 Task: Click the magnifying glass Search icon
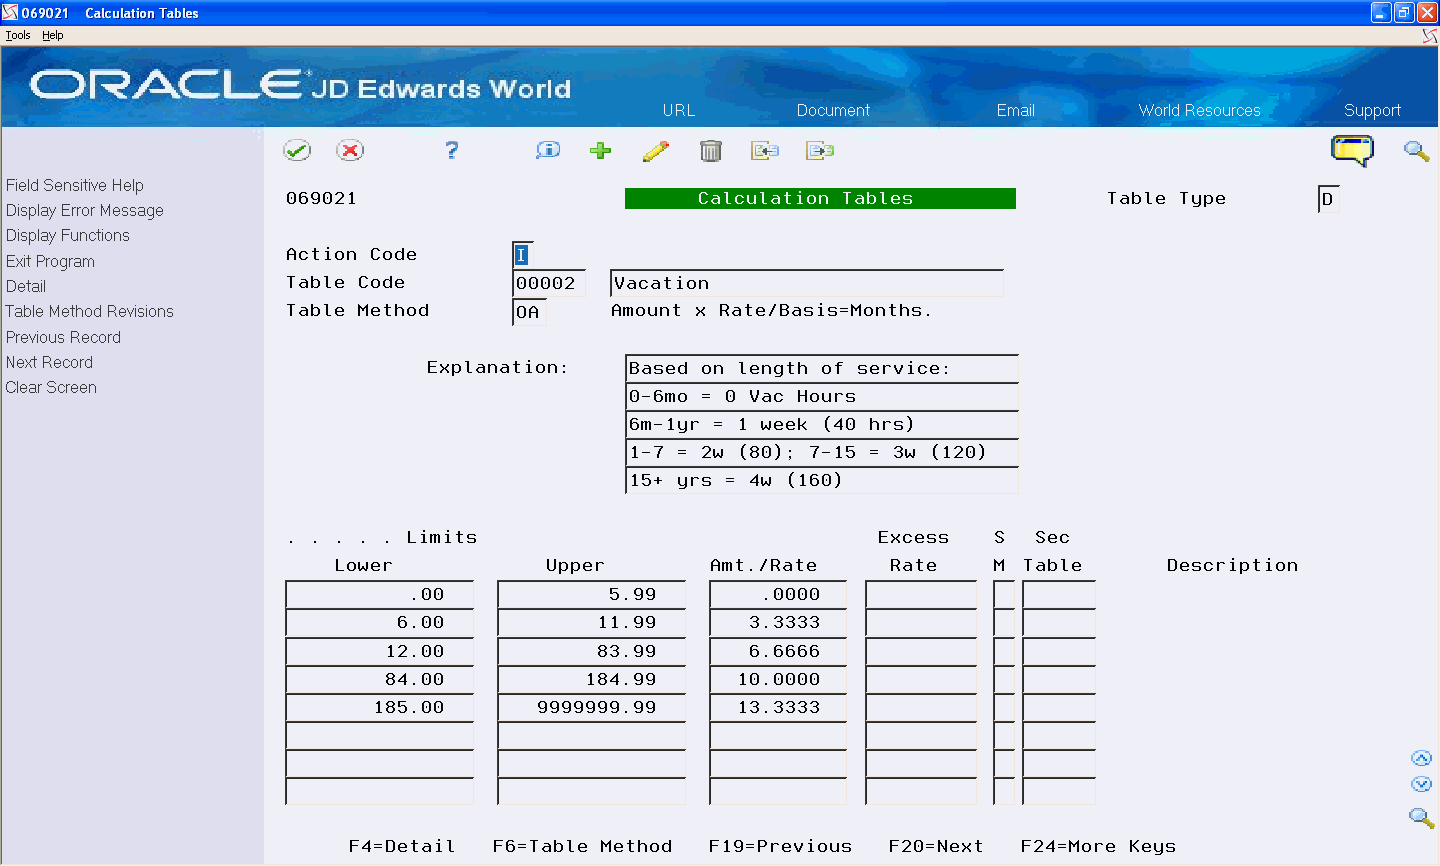tap(1416, 151)
